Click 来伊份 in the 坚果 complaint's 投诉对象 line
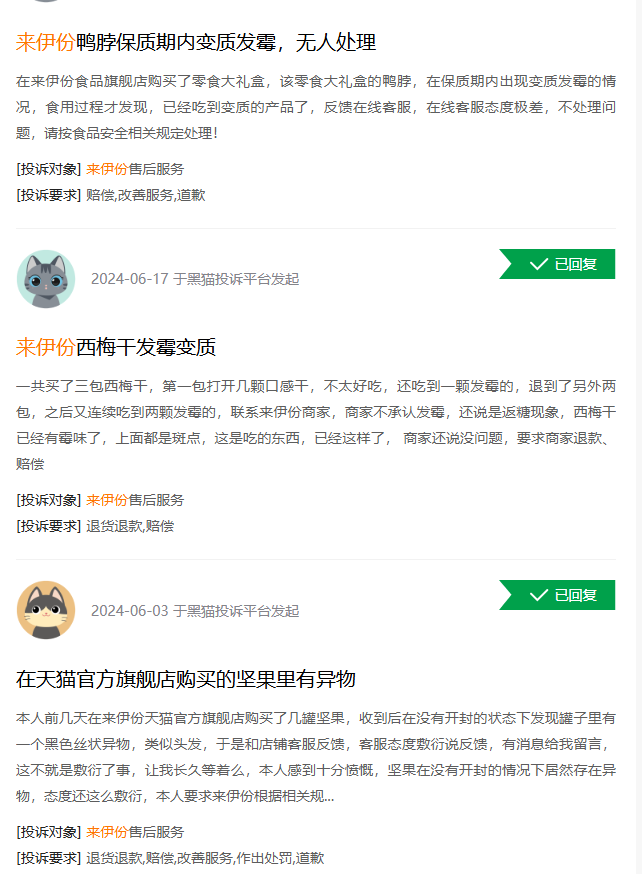642x874 pixels. (x=107, y=832)
